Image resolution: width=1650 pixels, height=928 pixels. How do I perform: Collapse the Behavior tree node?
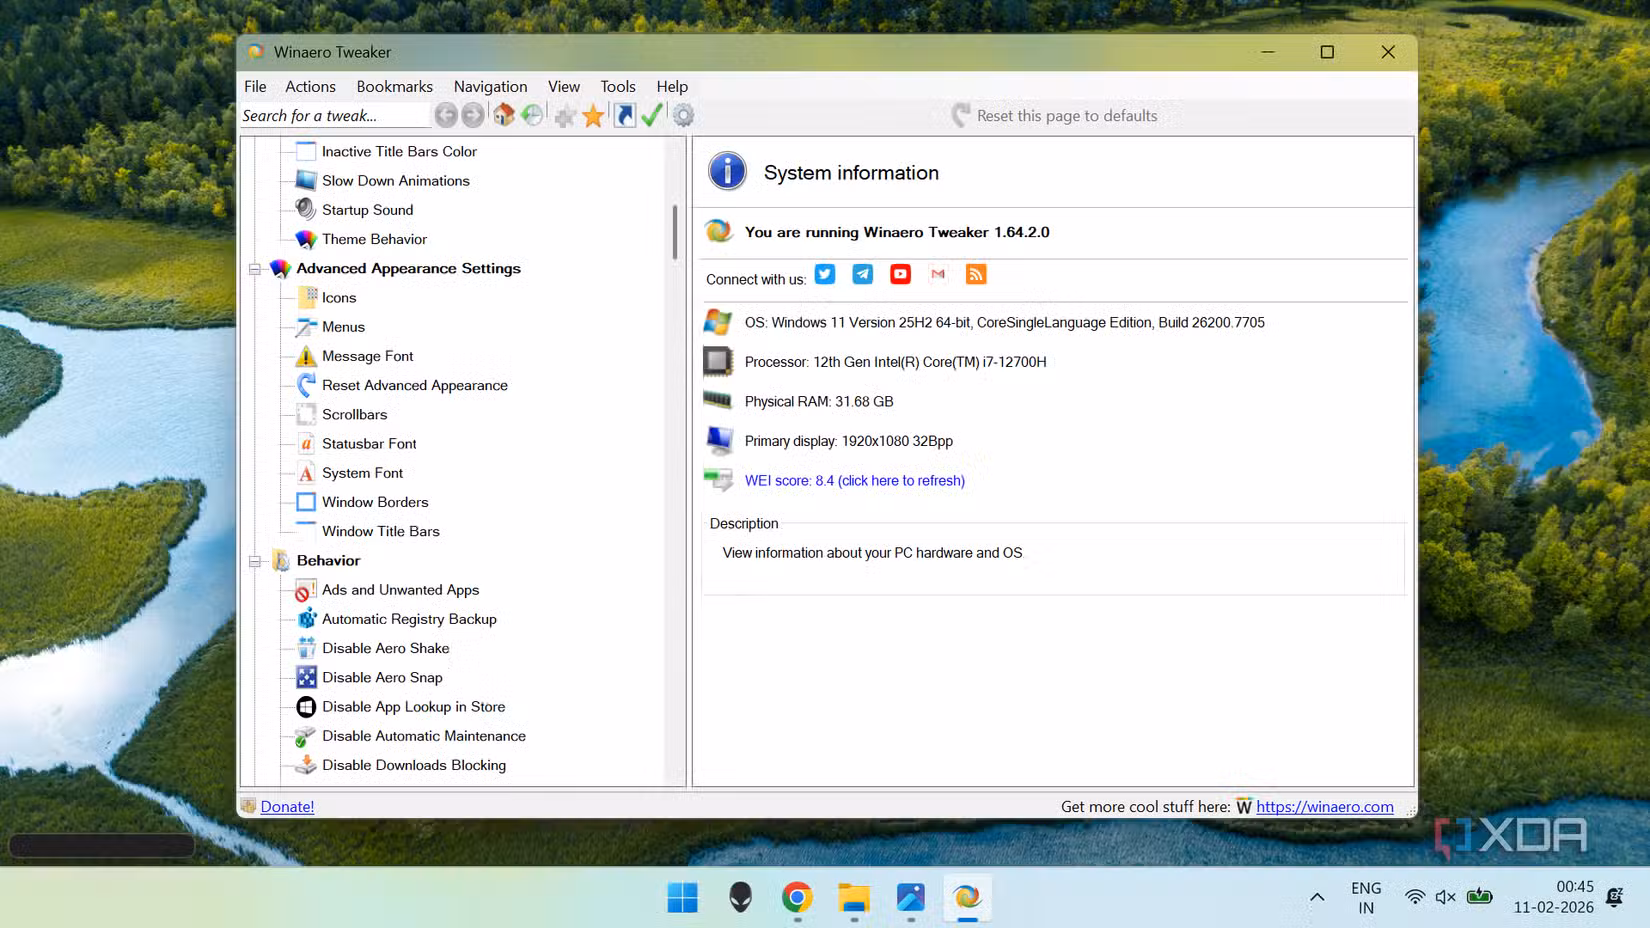[255, 561]
